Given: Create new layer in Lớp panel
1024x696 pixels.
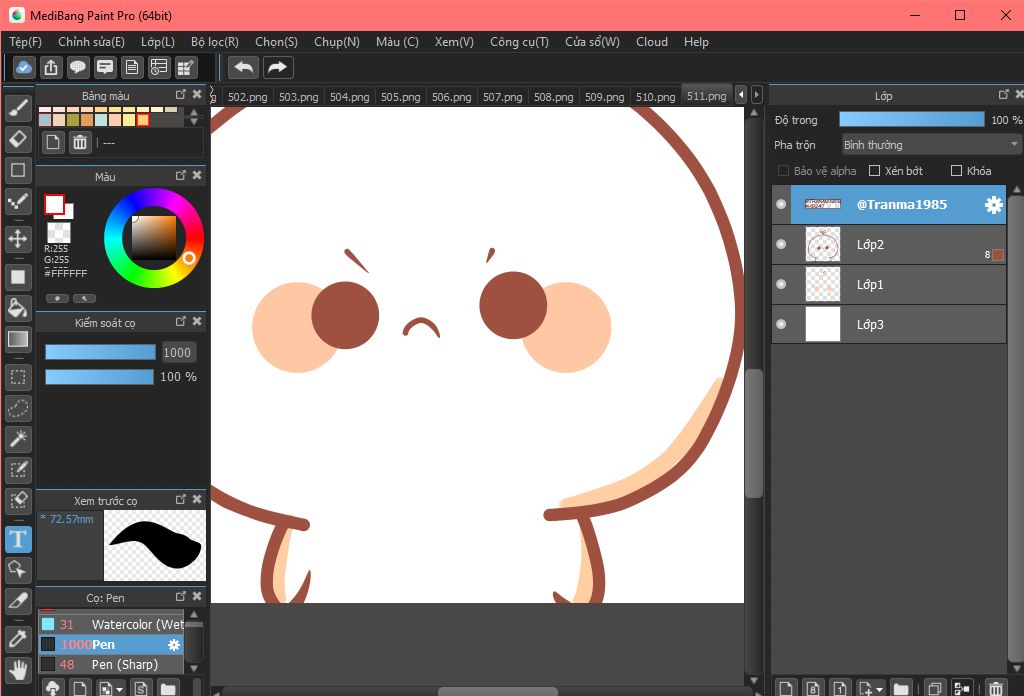Looking at the screenshot, I should pyautogui.click(x=786, y=688).
